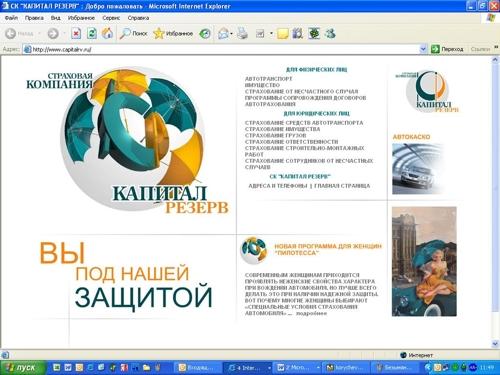Open the Сервис menu
The width and height of the screenshot is (500, 375).
(x=111, y=18)
